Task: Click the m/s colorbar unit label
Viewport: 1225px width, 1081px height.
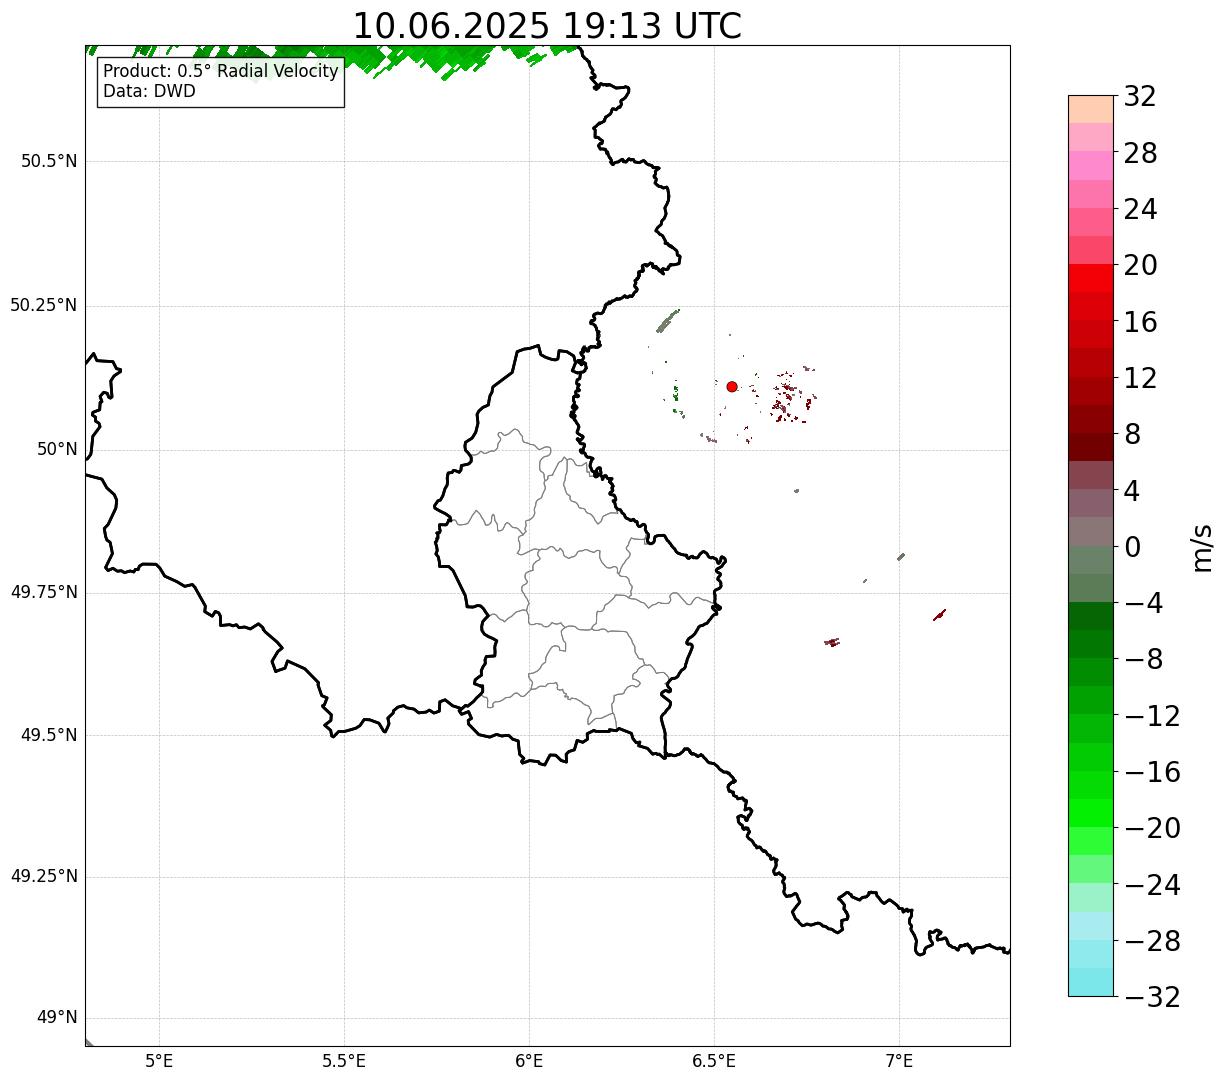Action: point(1202,546)
